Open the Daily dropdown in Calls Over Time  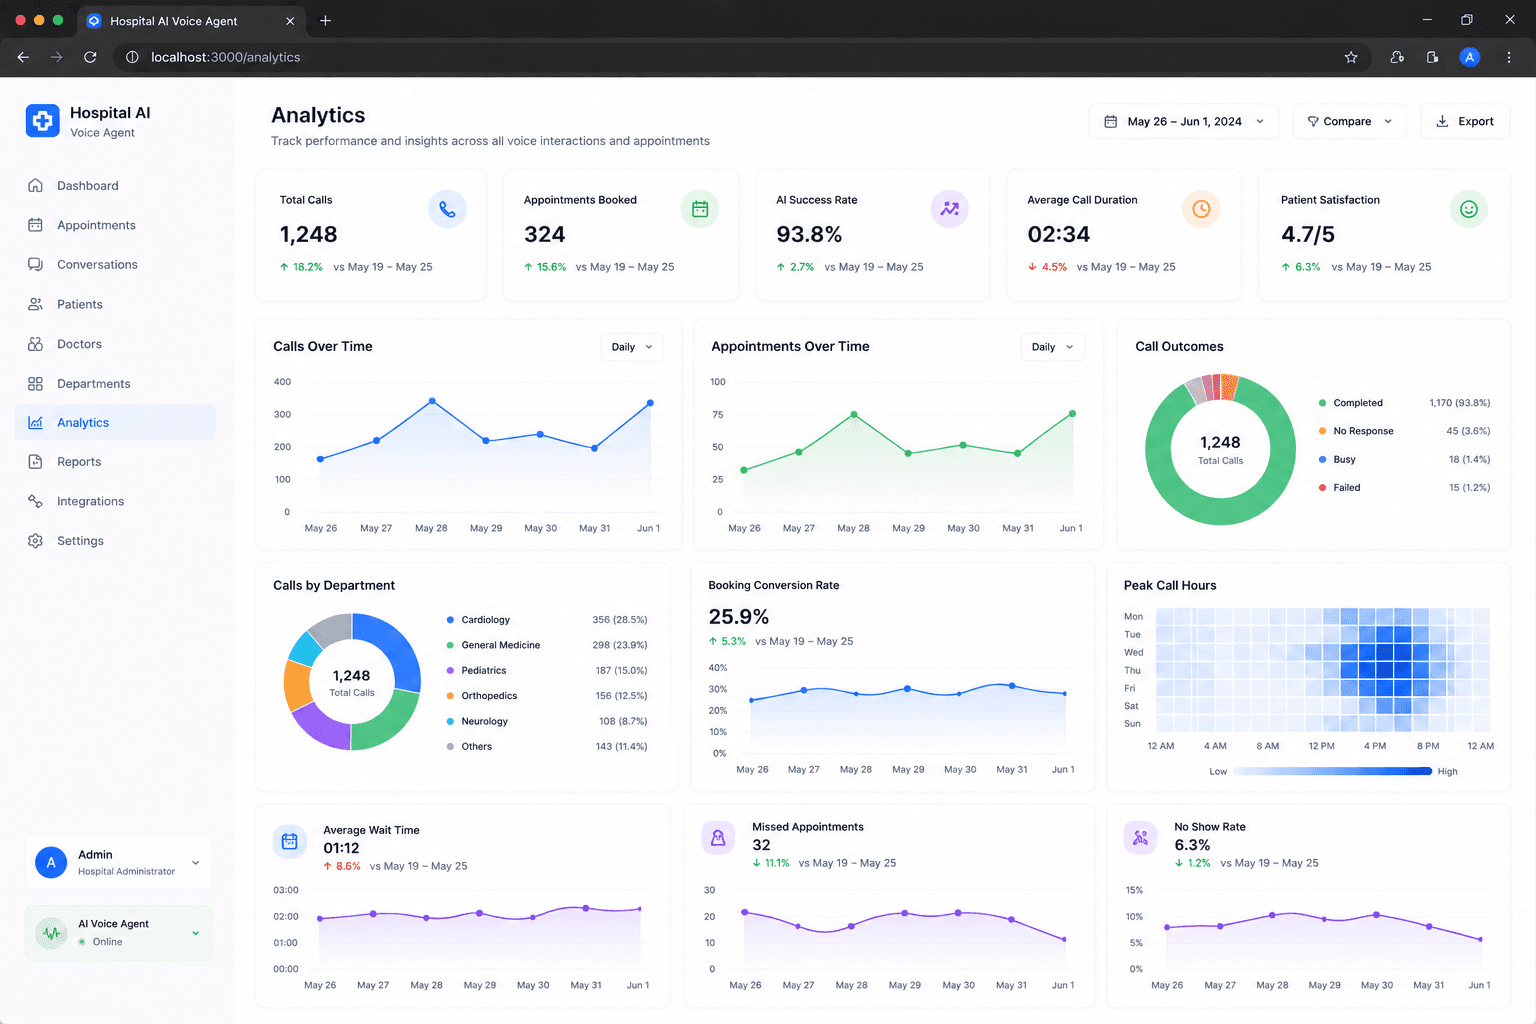(632, 347)
